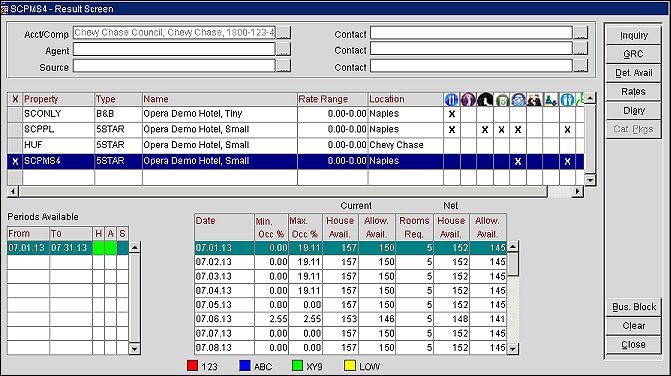Click the green H cell for 07.01.13 period
This screenshot has height=376, width=671.
pyautogui.click(x=99, y=248)
